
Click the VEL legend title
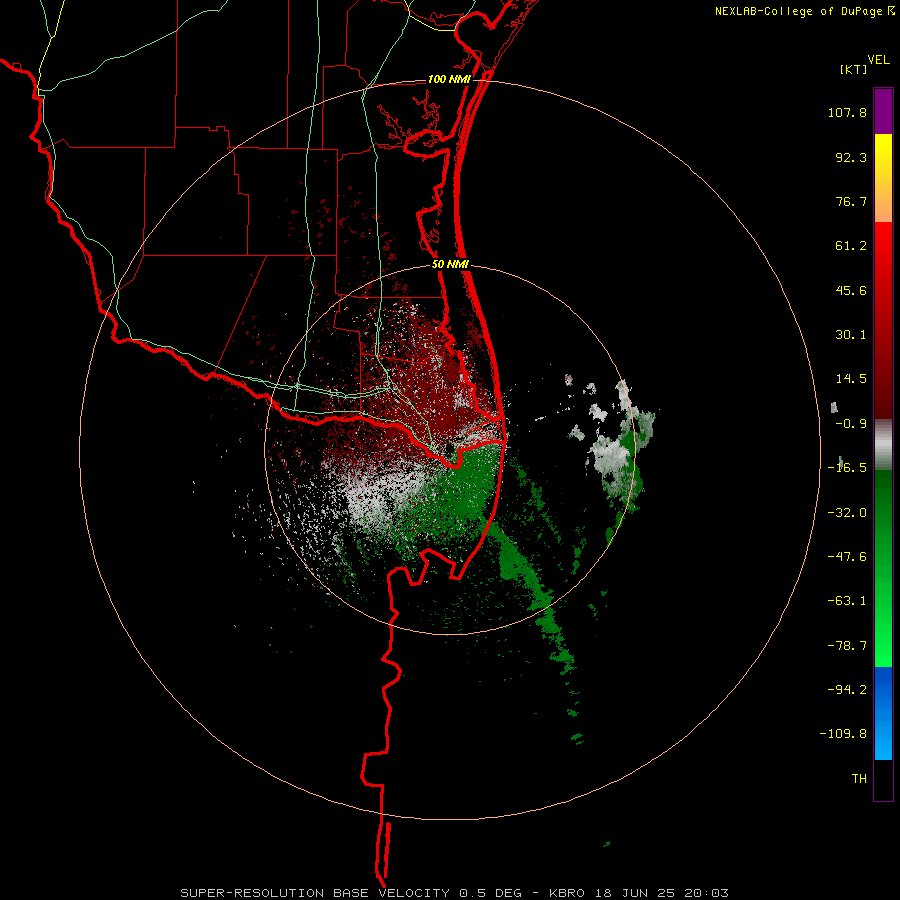click(878, 60)
